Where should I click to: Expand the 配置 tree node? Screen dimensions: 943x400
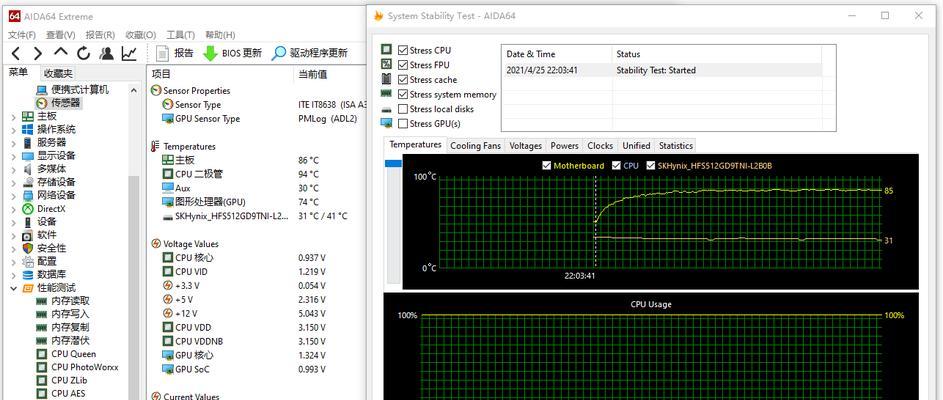click(x=13, y=262)
